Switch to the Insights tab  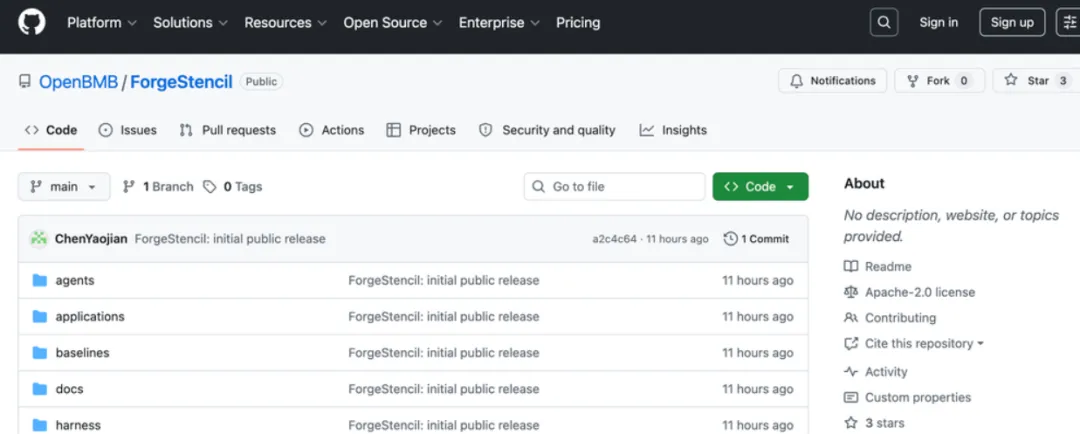[673, 130]
